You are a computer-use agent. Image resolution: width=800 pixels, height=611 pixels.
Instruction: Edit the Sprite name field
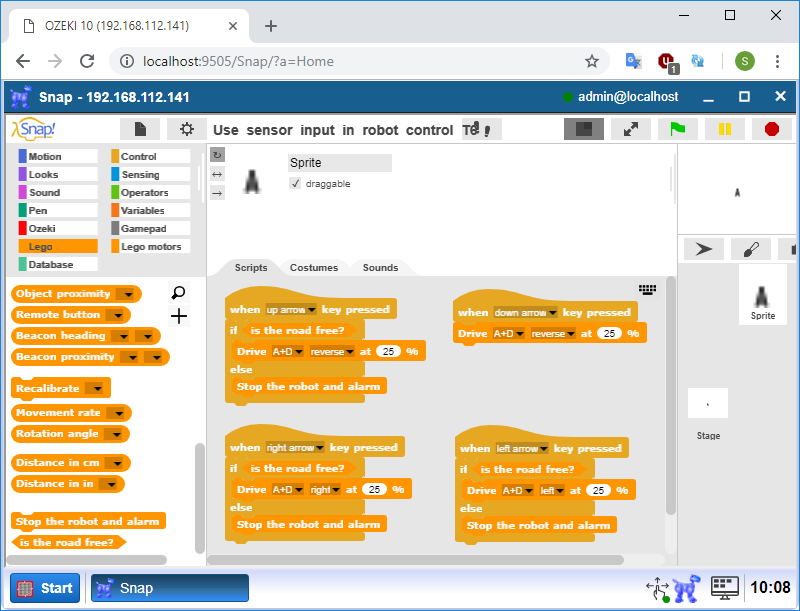click(x=340, y=163)
